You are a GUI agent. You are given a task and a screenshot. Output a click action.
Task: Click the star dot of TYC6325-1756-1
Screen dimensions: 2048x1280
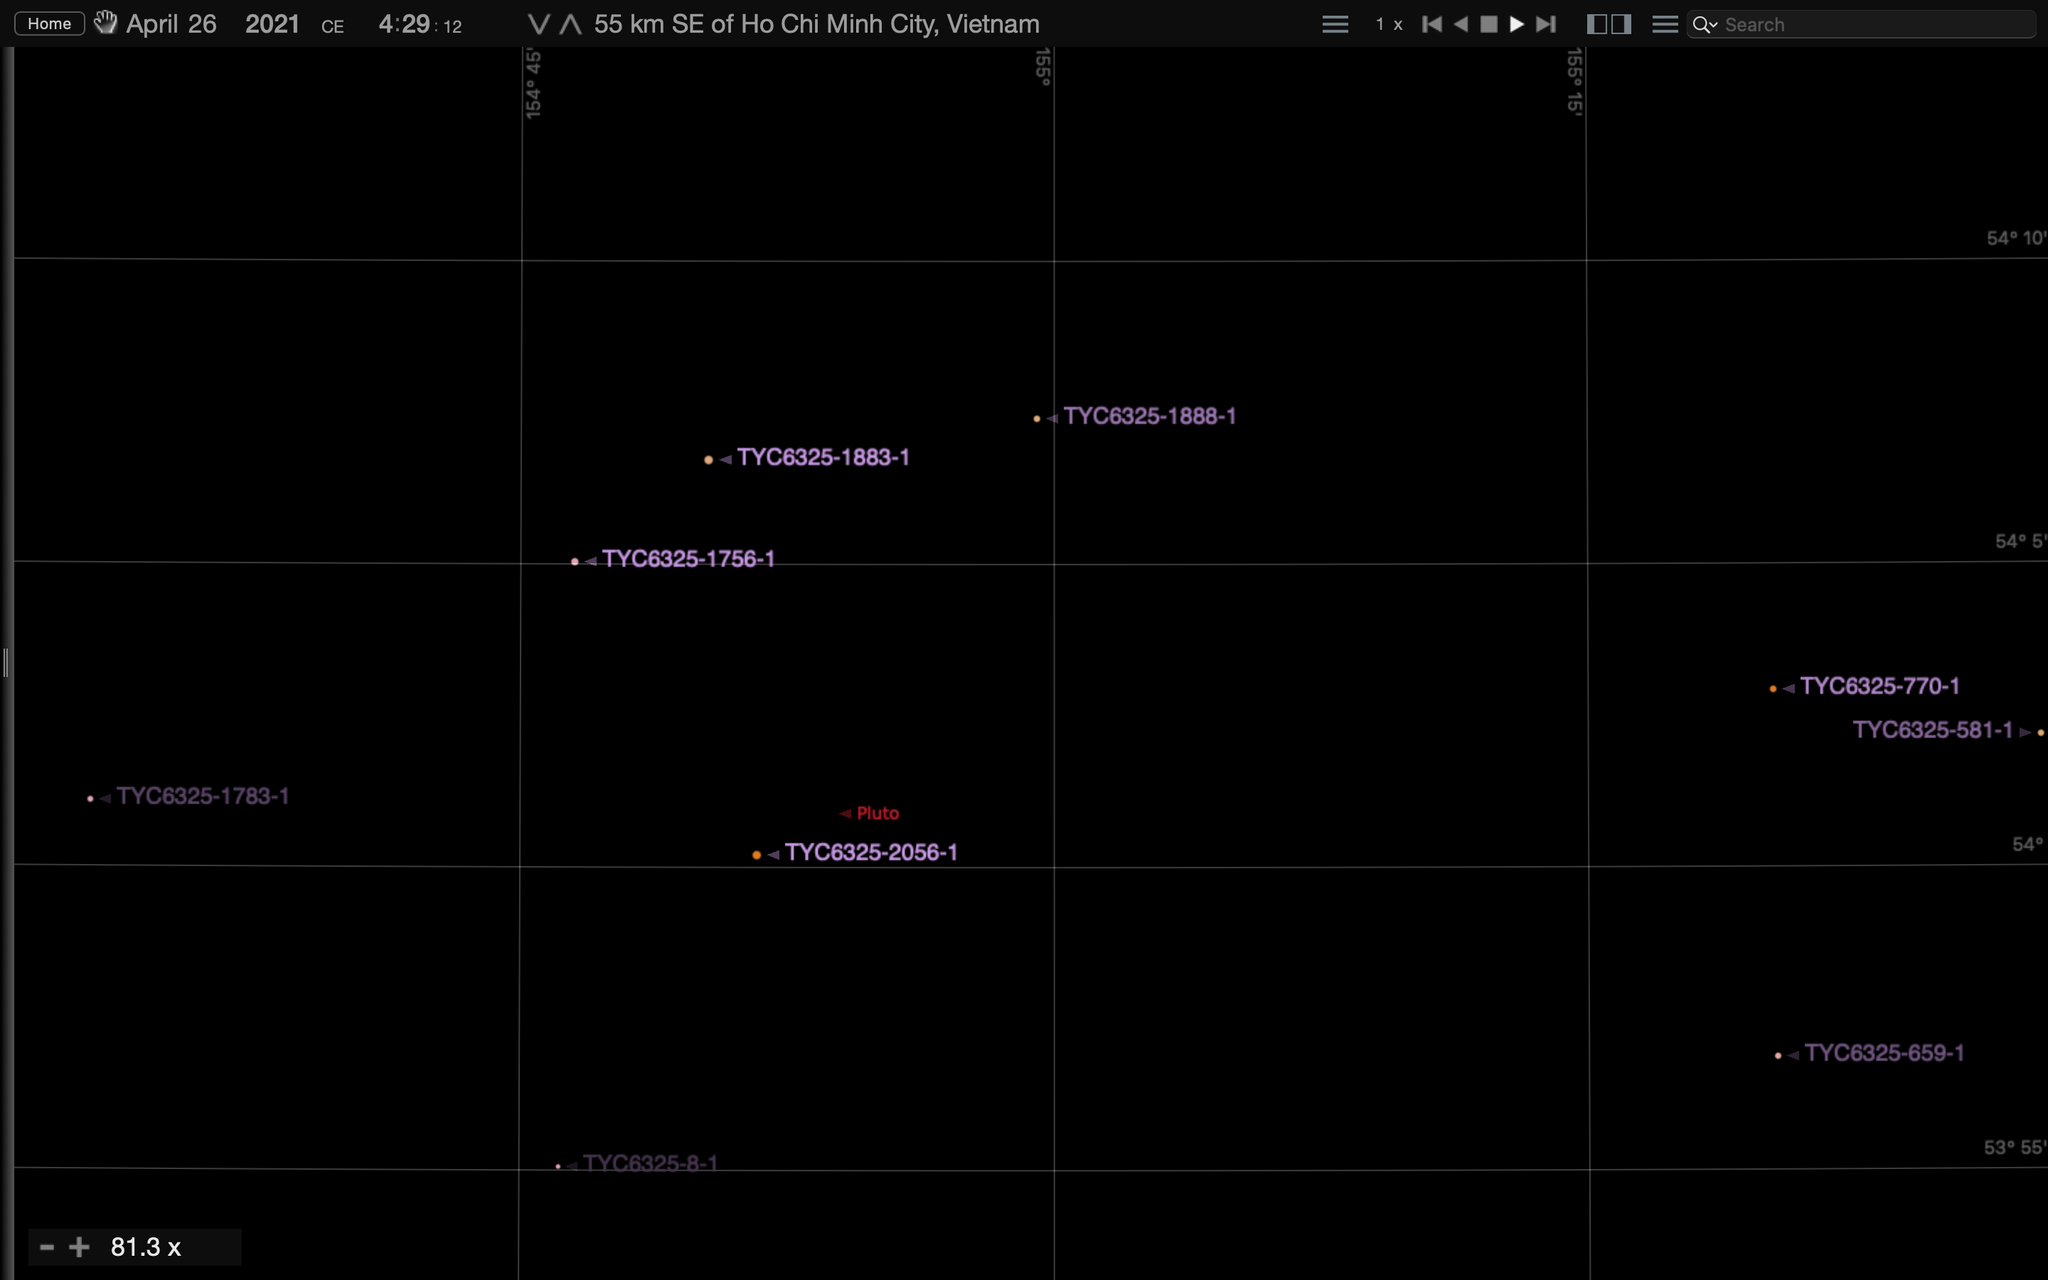coord(575,562)
